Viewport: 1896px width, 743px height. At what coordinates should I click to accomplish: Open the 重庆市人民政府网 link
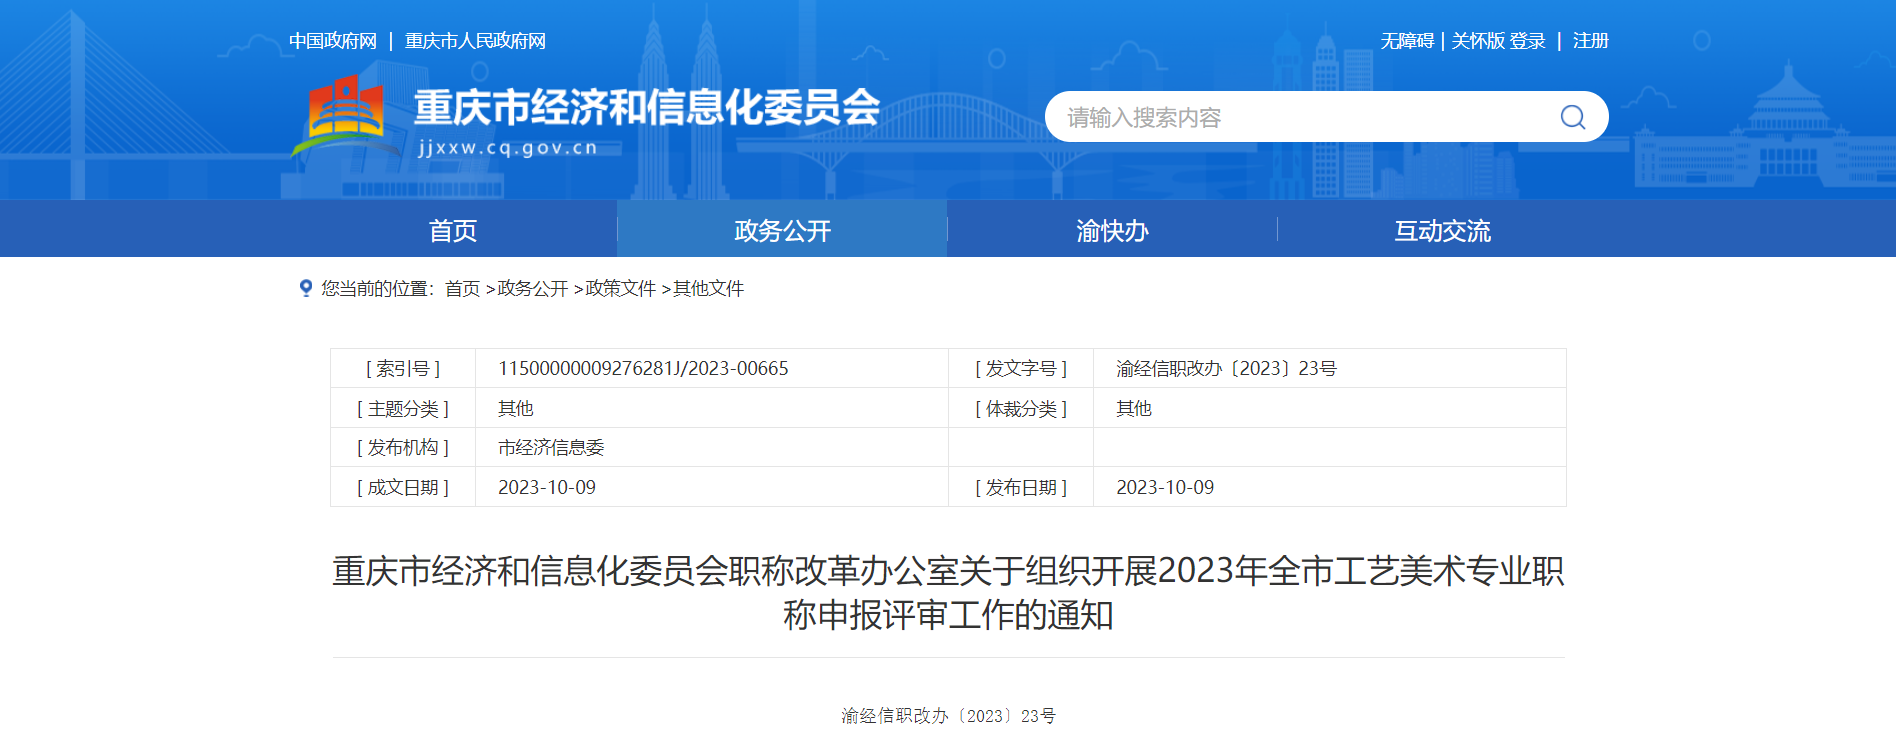(475, 41)
